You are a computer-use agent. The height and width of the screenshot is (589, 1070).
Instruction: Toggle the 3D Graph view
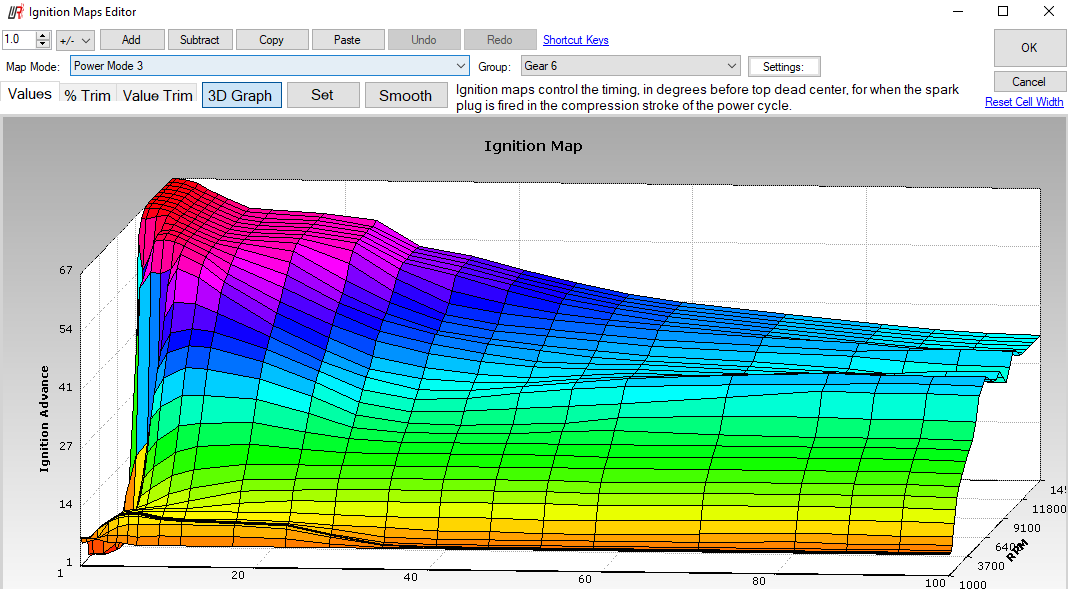click(241, 96)
